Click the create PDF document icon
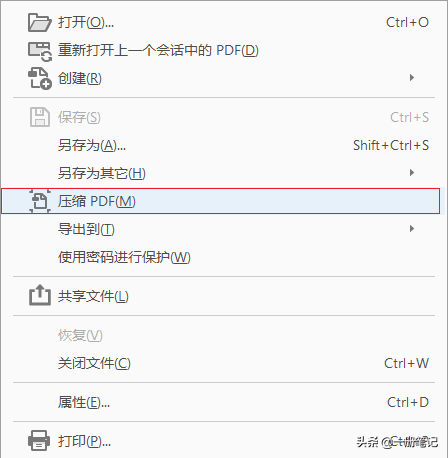Image resolution: width=448 pixels, height=458 pixels. [x=40, y=79]
